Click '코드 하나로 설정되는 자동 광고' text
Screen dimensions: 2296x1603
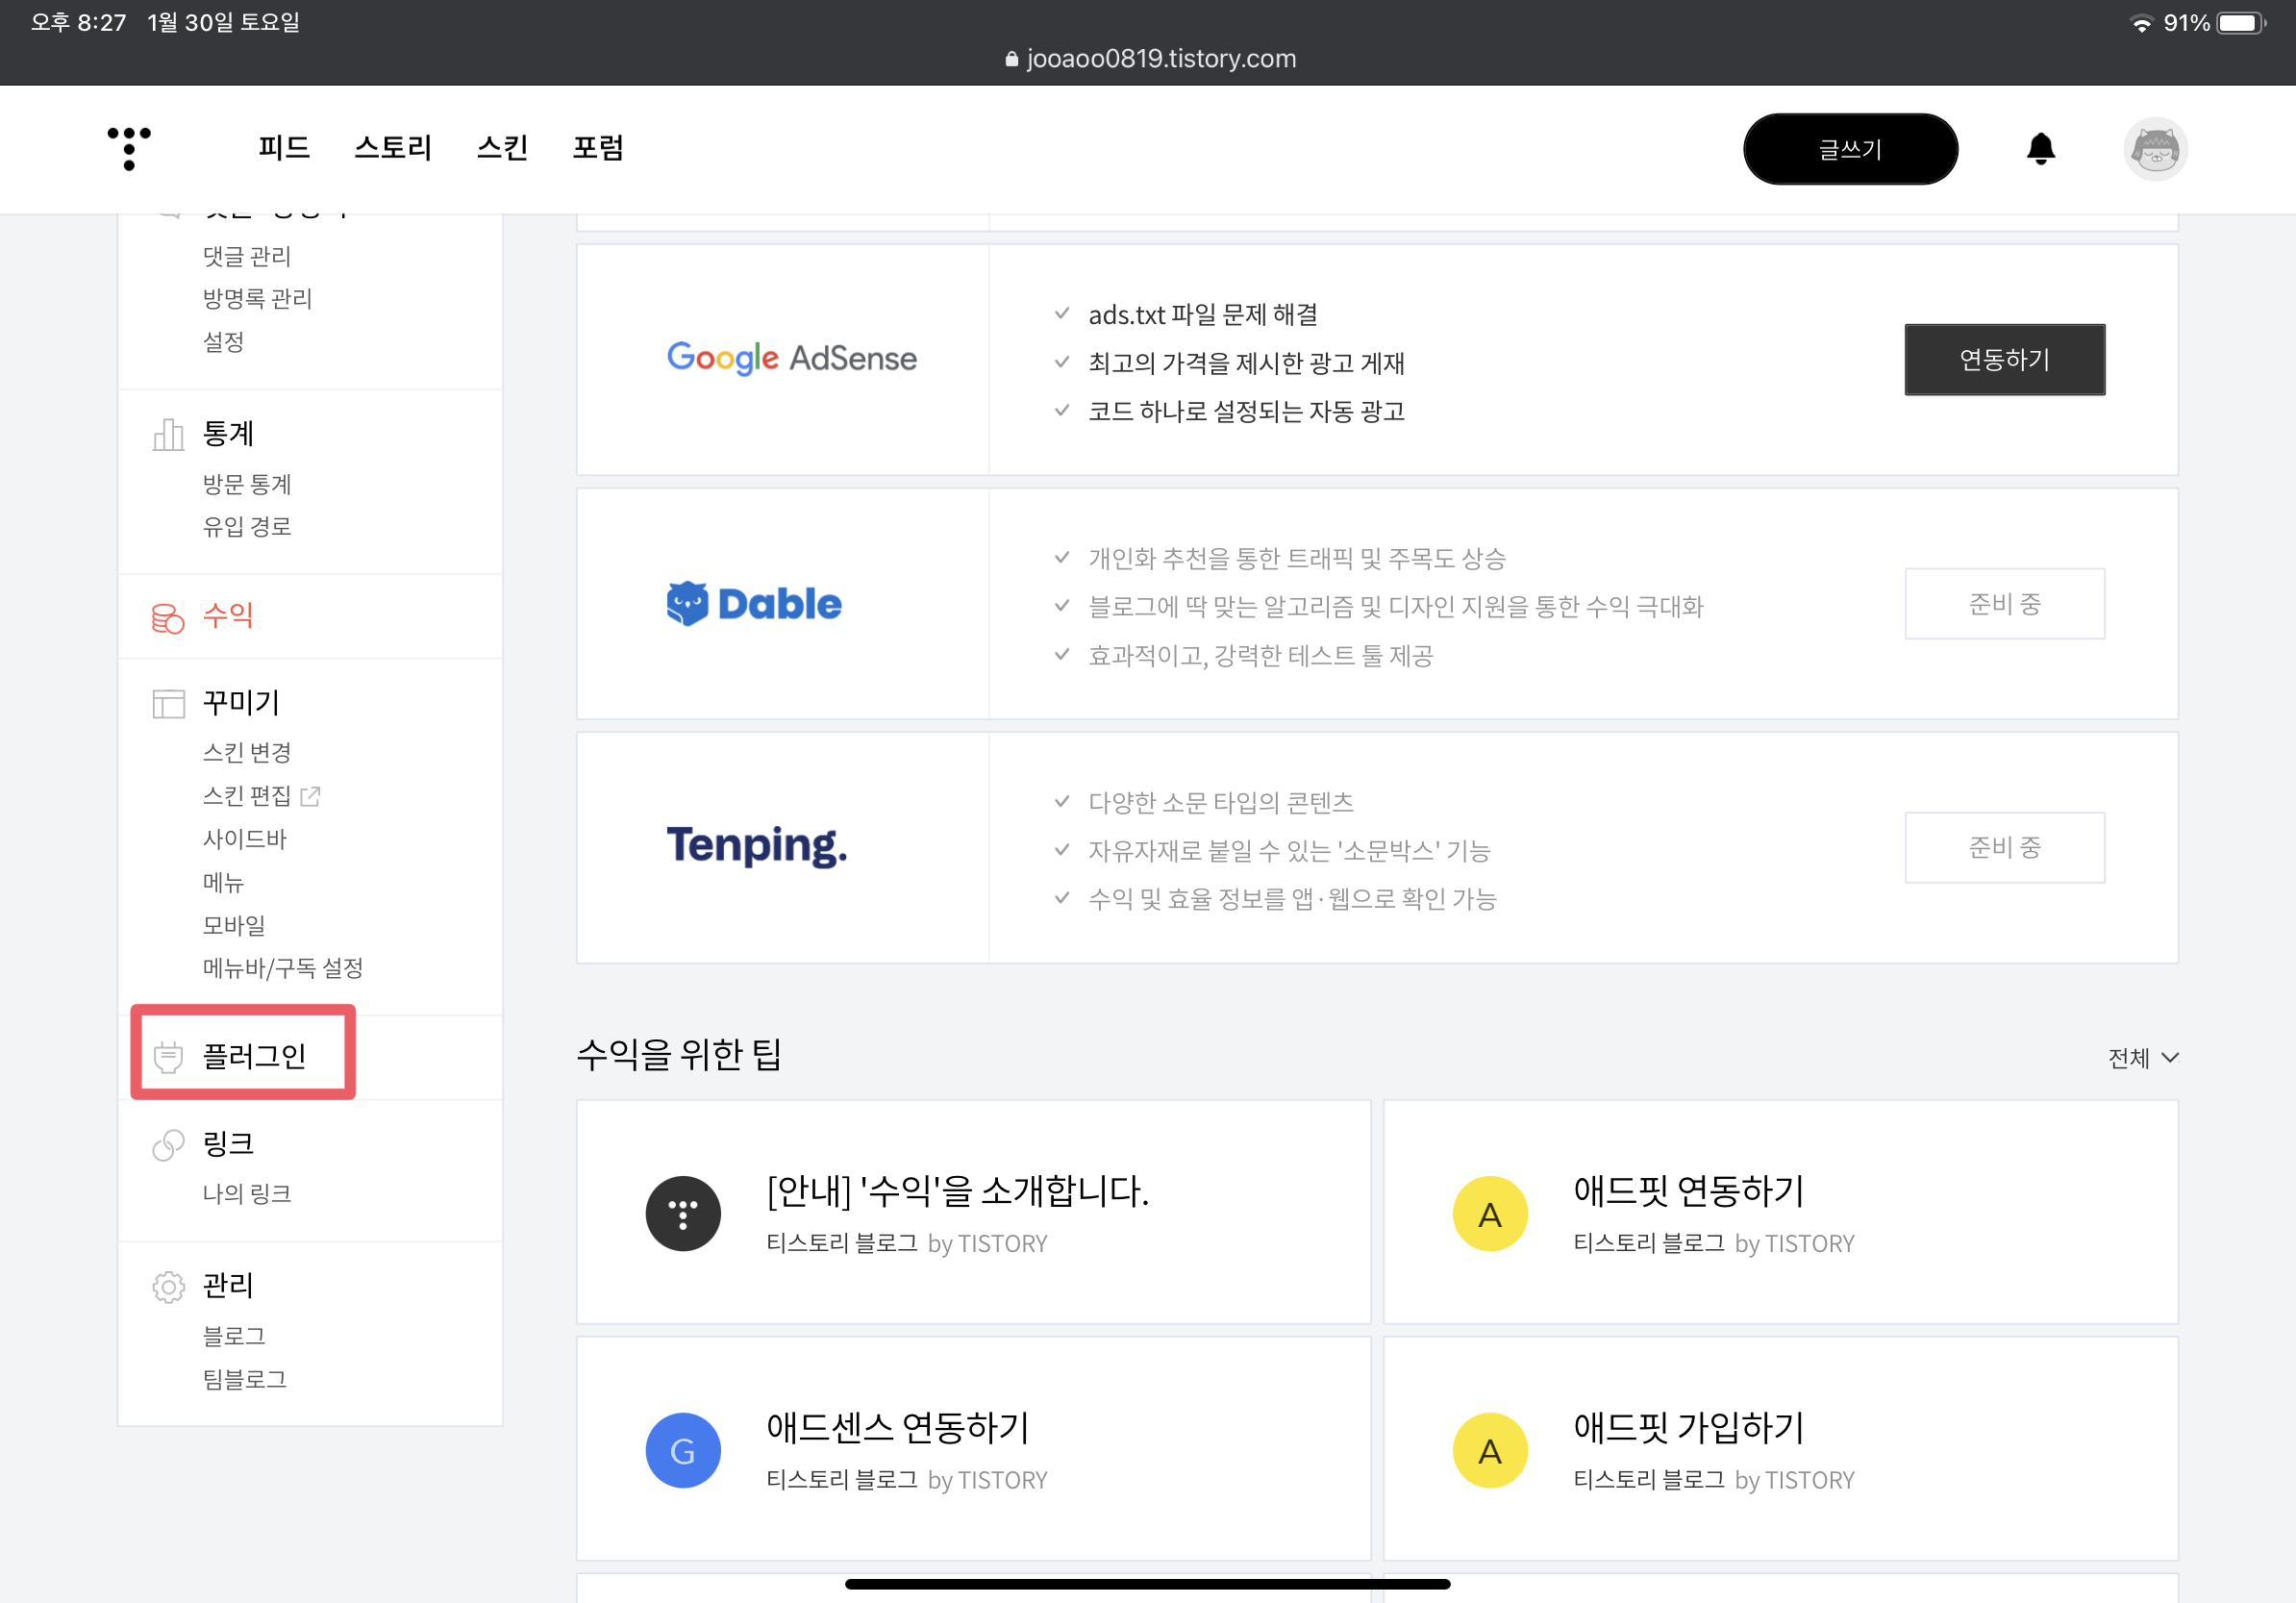coord(1247,412)
